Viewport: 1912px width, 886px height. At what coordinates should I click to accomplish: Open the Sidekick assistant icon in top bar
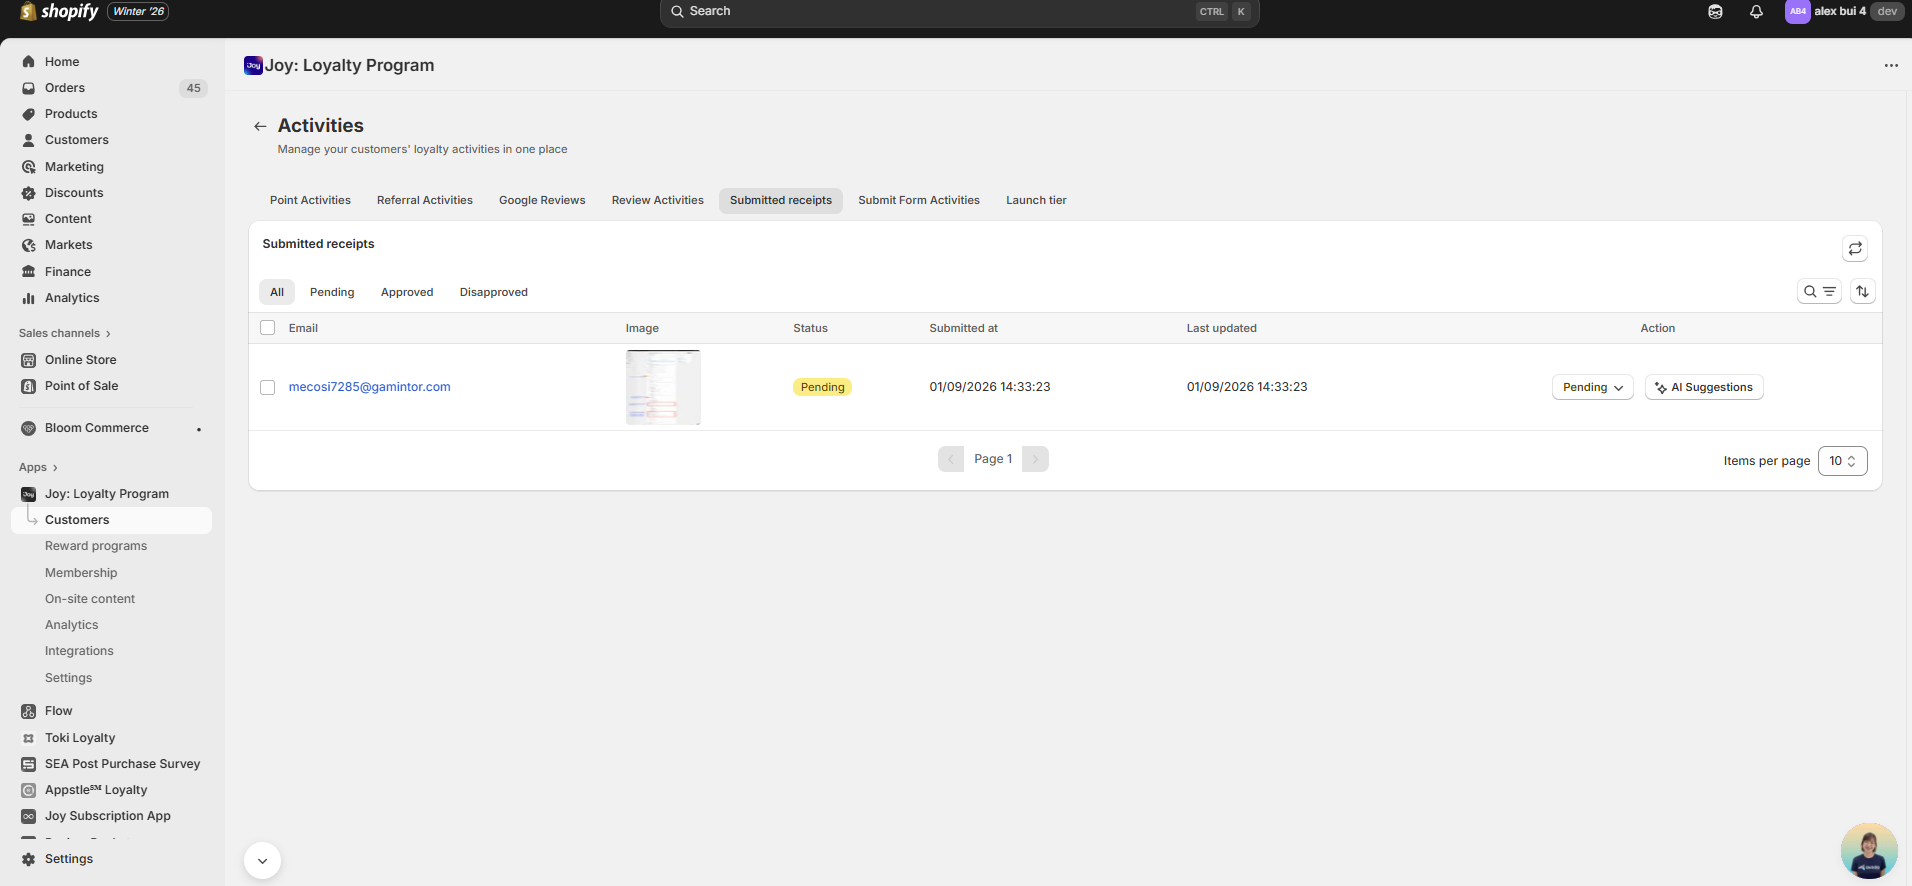[1715, 12]
